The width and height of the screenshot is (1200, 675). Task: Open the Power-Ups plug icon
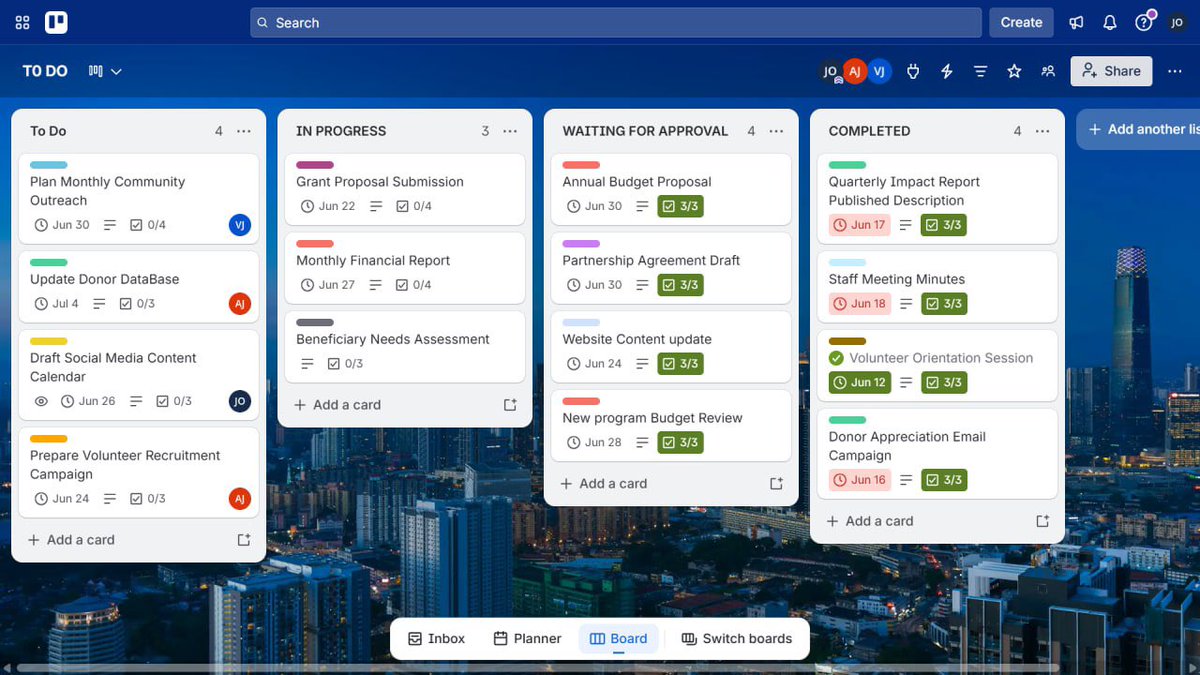point(913,71)
